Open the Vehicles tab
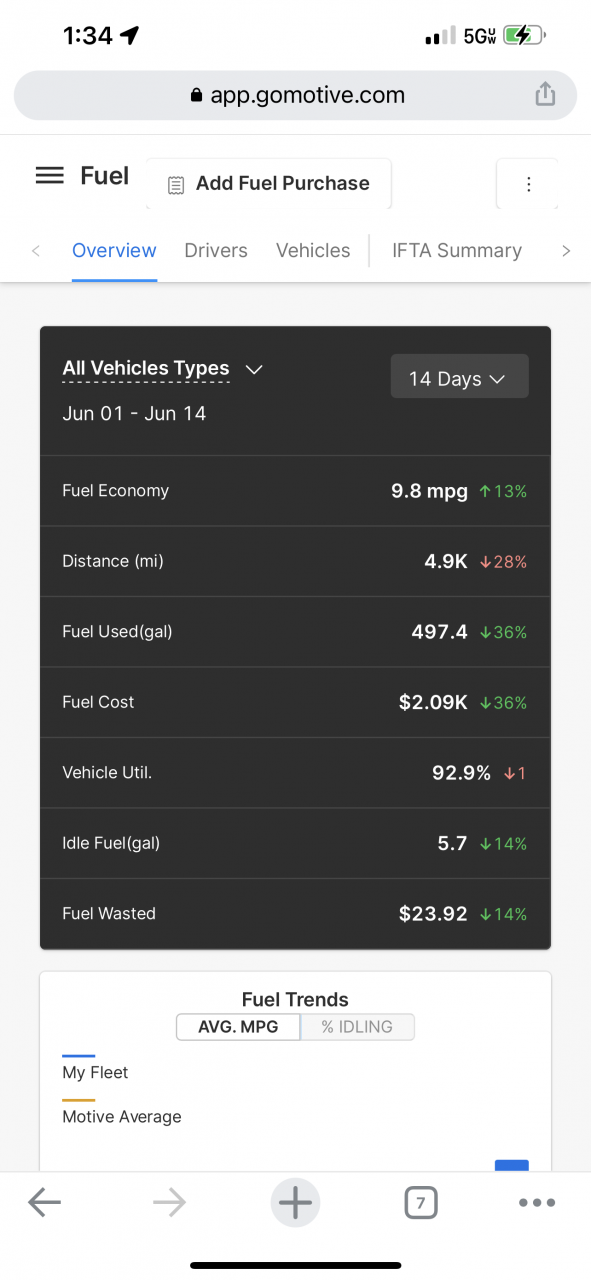The width and height of the screenshot is (591, 1280). point(313,250)
